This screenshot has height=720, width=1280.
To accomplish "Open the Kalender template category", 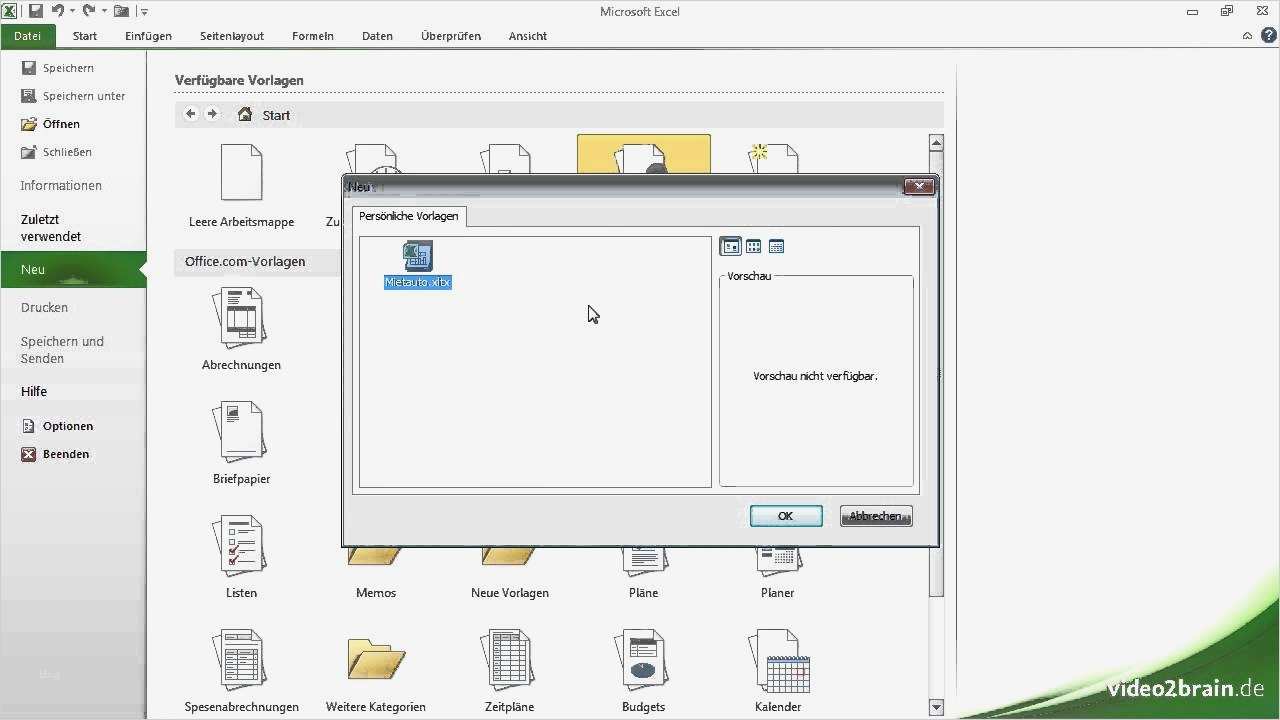I will [778, 660].
